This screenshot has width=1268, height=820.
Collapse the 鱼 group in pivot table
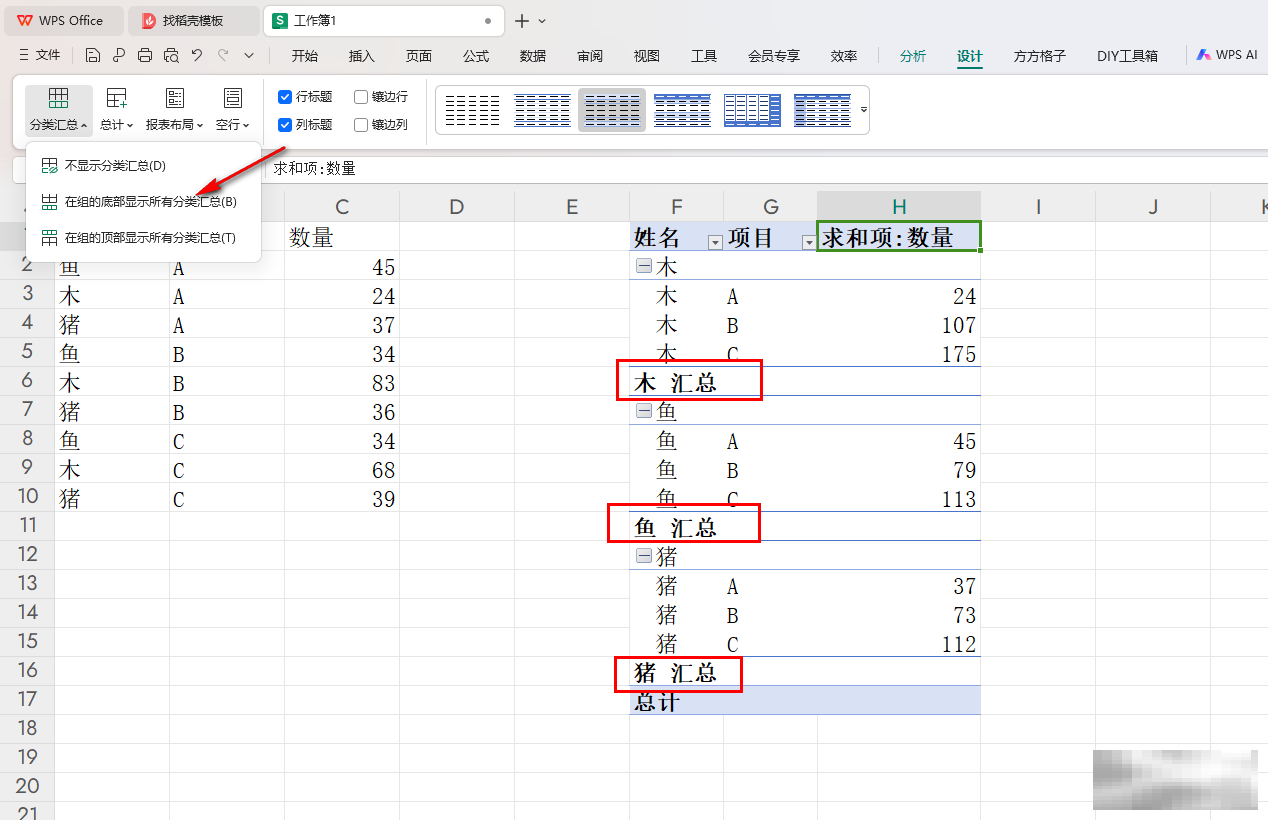pyautogui.click(x=644, y=411)
